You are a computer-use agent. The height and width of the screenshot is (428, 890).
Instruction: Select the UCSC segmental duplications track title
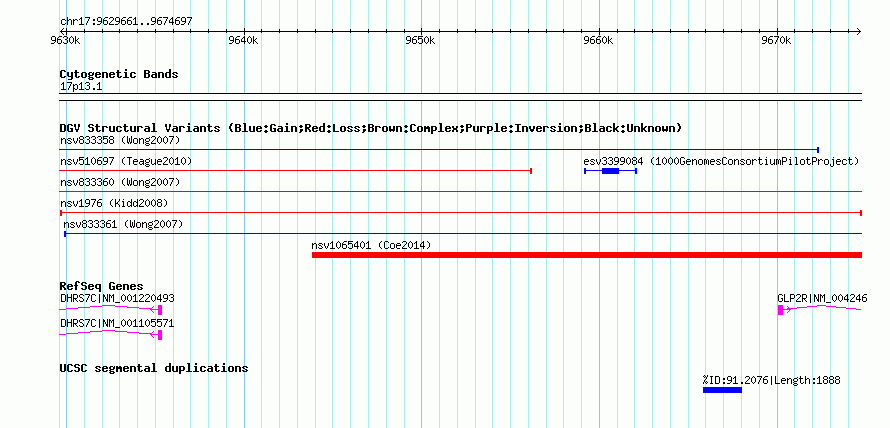154,368
